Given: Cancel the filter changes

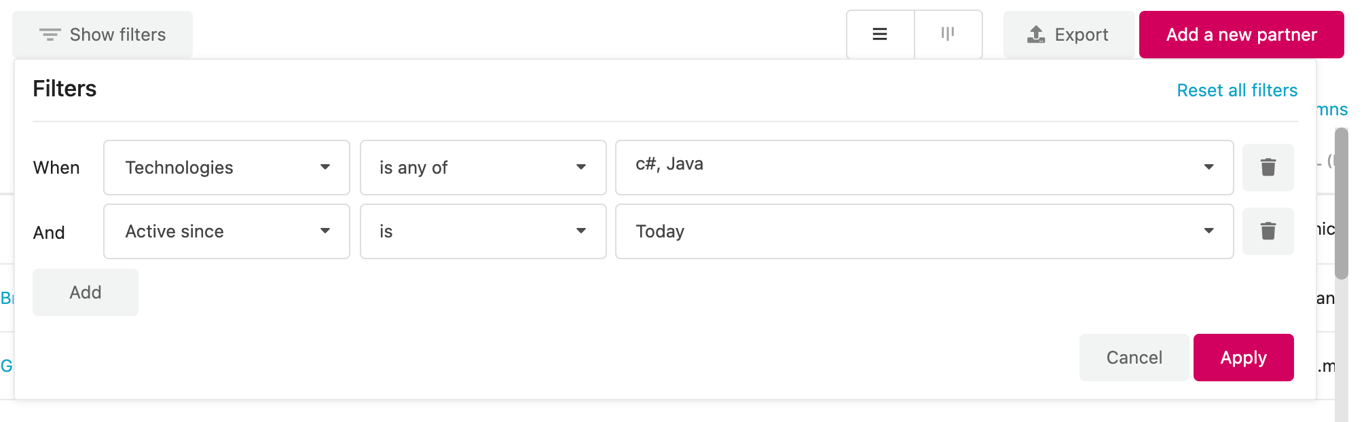Looking at the screenshot, I should (x=1134, y=357).
